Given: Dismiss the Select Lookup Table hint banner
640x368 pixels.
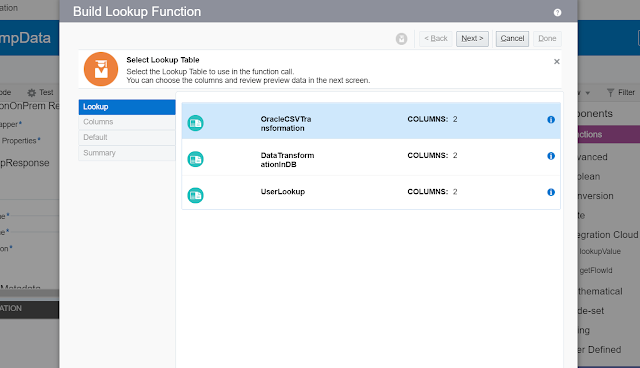Looking at the screenshot, I should (x=556, y=62).
